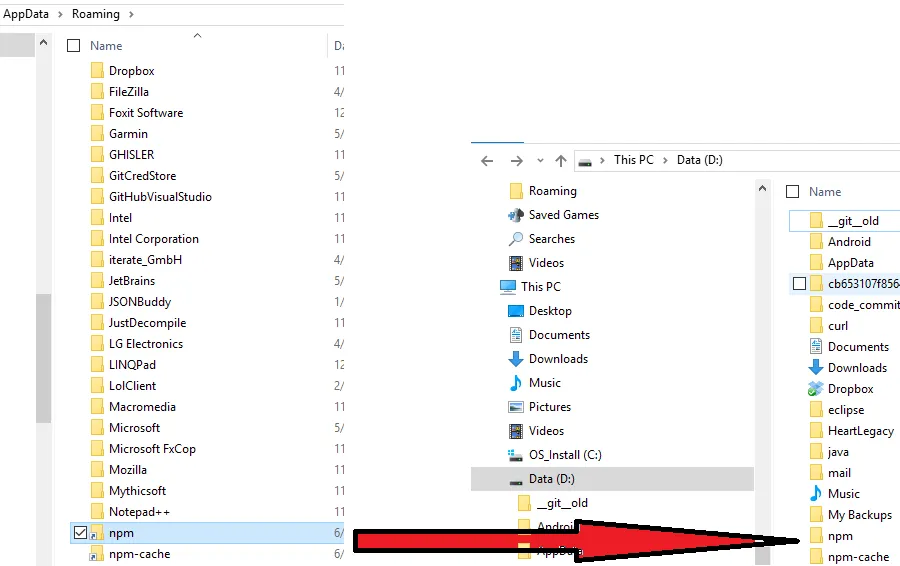Sort by Name column in Roaming window
The image size is (900, 566).
106,46
